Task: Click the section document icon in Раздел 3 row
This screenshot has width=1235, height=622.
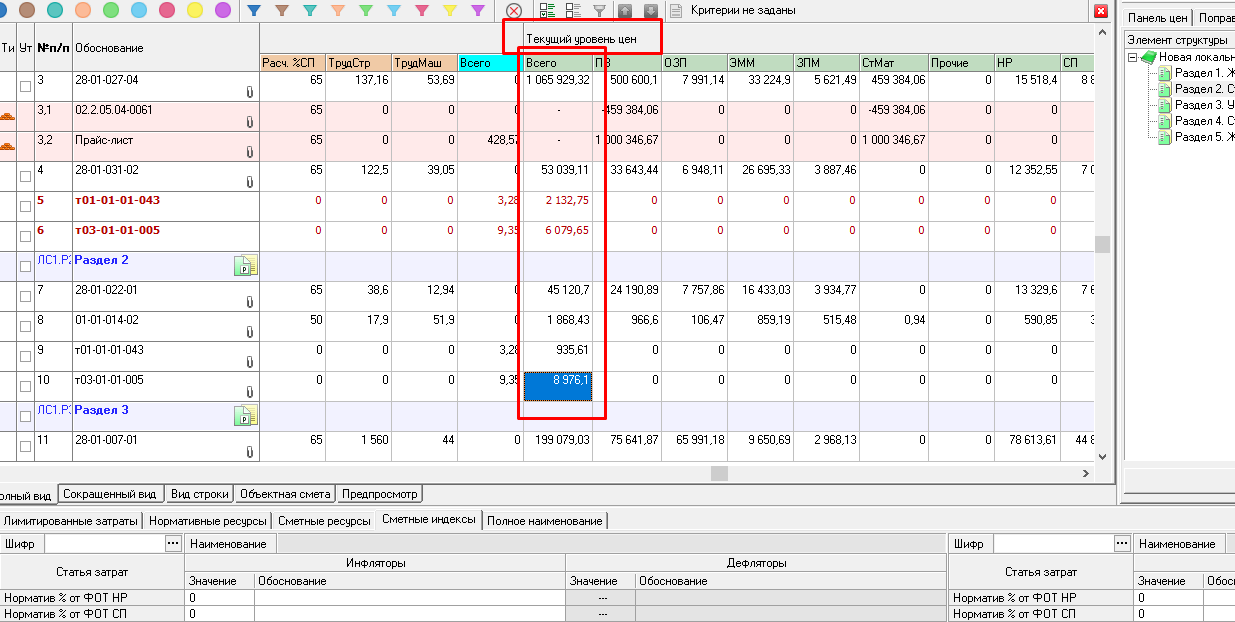Action: click(x=246, y=415)
